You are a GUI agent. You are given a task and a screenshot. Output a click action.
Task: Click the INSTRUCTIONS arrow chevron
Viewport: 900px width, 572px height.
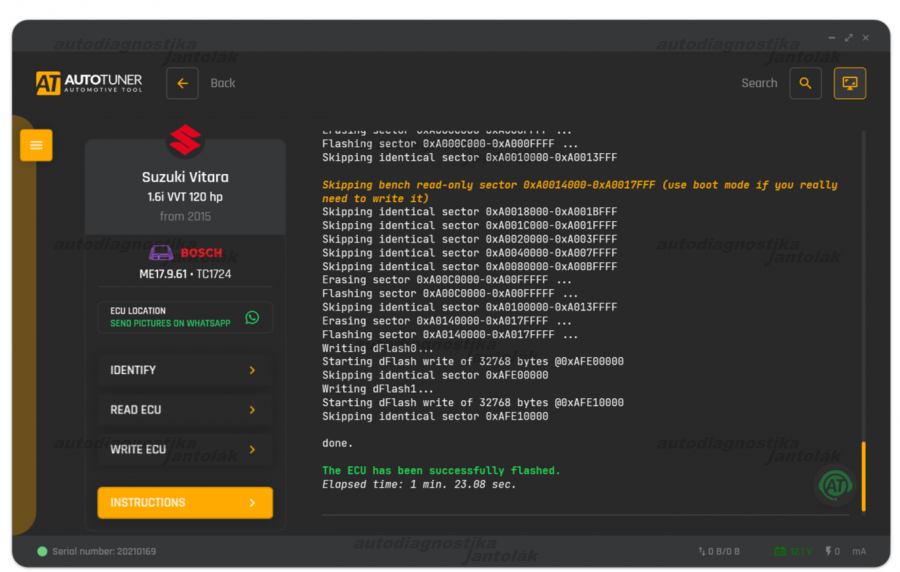click(x=252, y=503)
